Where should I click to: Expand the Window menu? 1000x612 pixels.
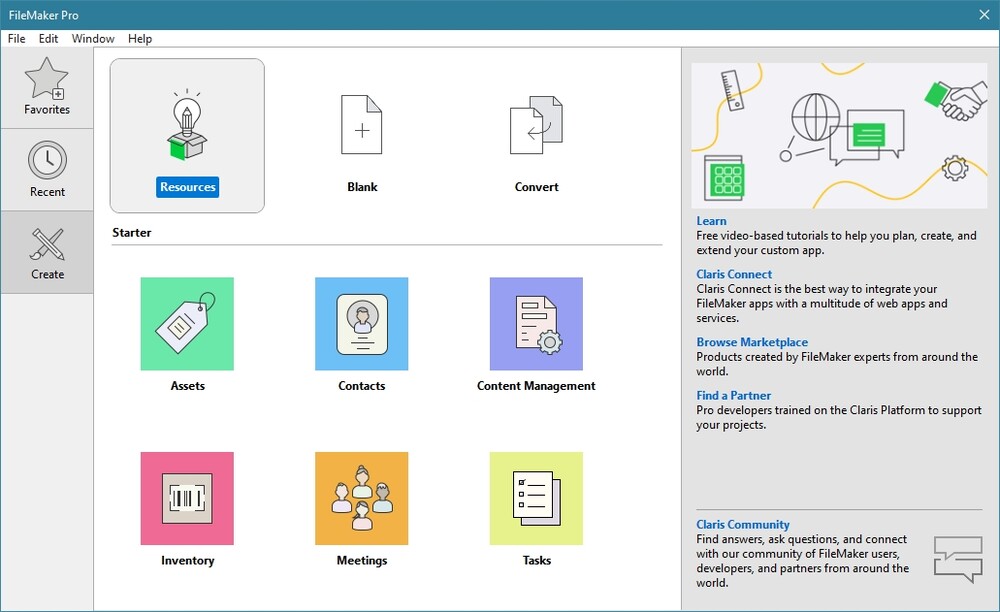[x=93, y=39]
